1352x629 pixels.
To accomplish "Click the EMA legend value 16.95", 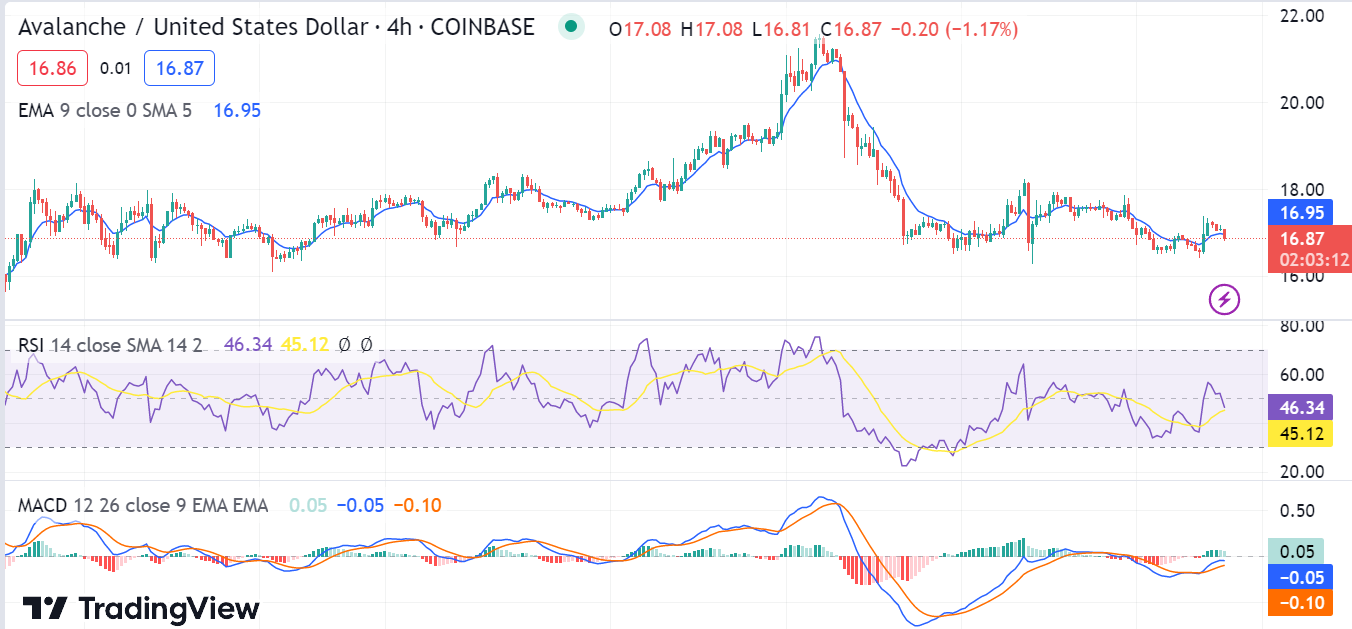I will coord(237,110).
